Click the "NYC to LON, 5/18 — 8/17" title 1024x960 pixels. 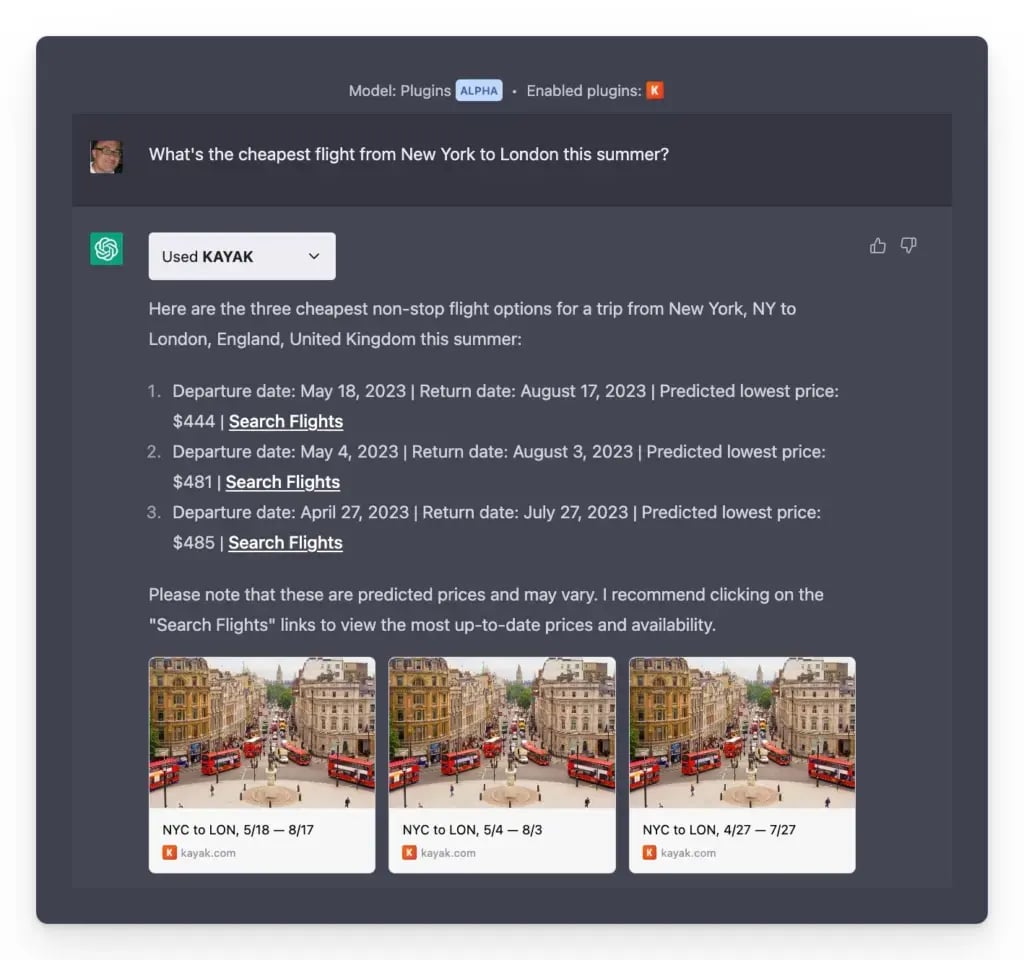pos(239,830)
